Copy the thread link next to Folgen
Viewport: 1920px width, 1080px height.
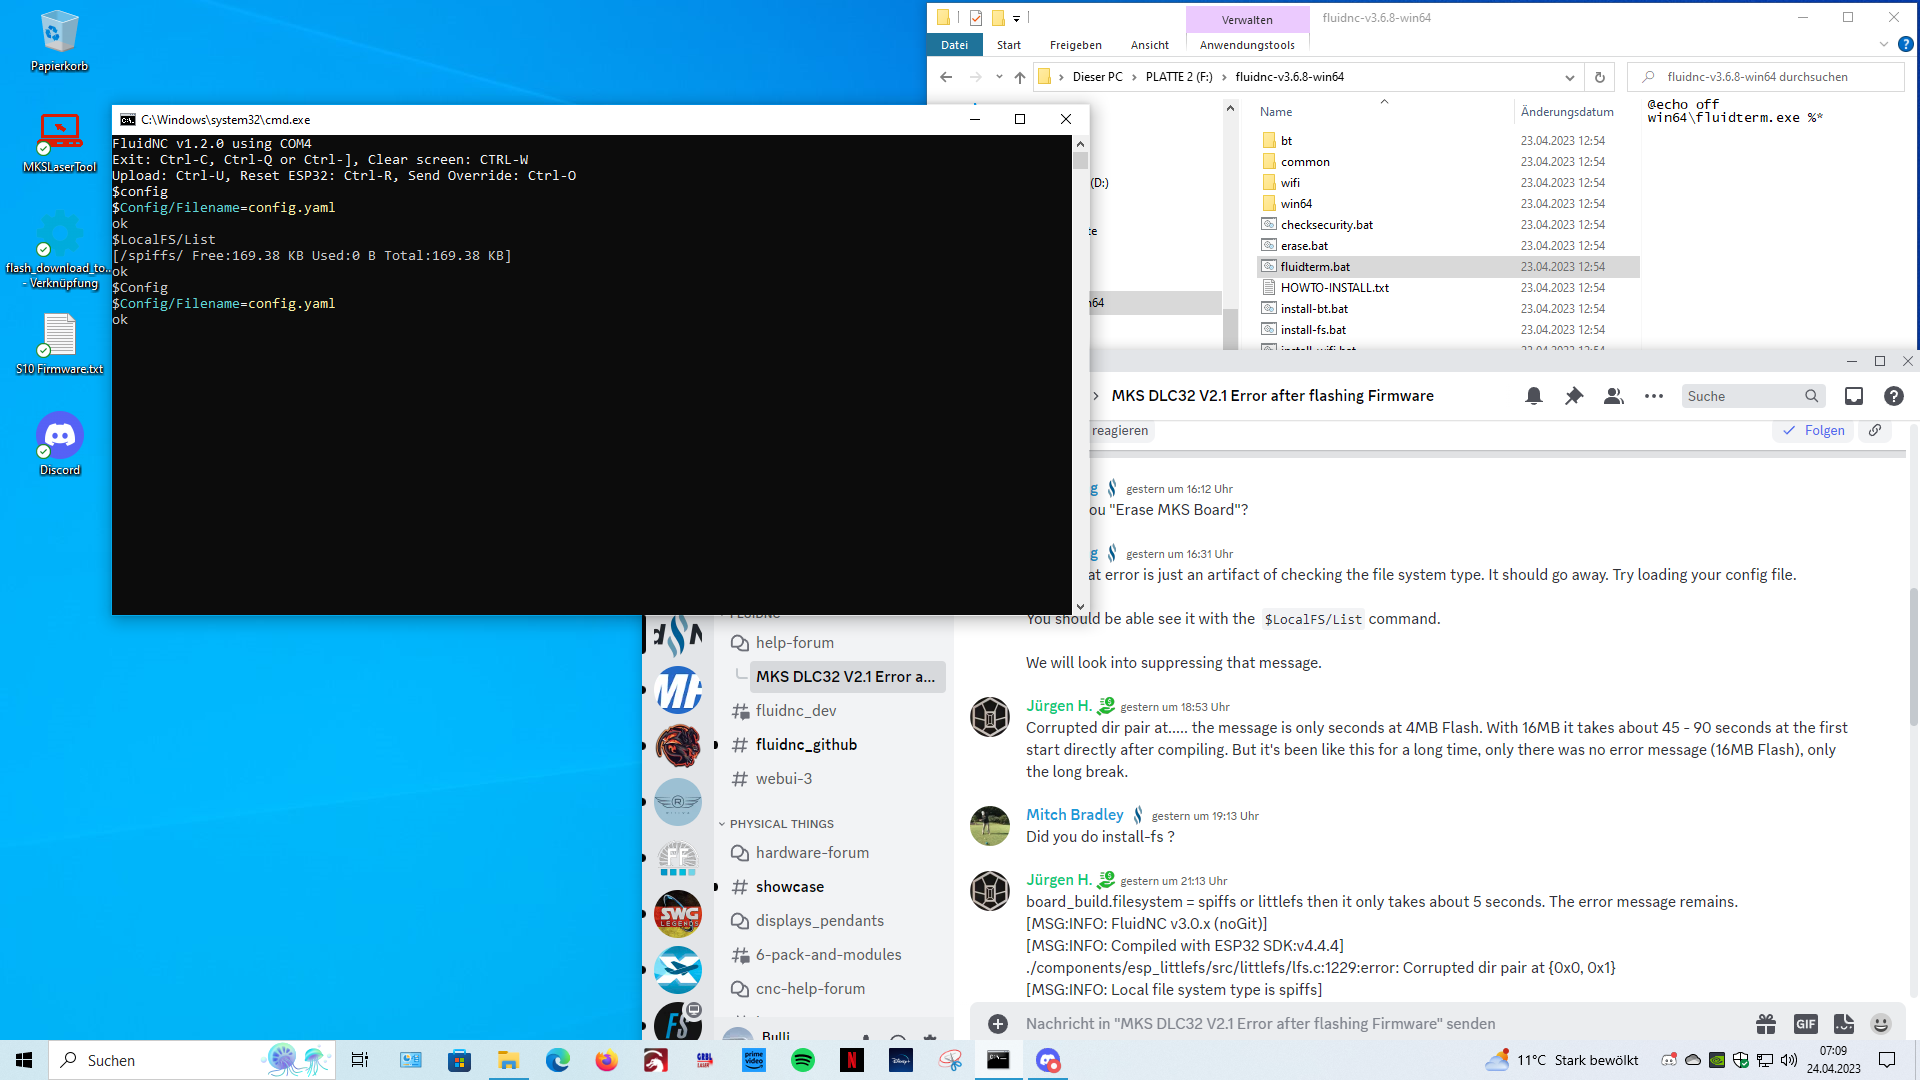(x=1875, y=430)
